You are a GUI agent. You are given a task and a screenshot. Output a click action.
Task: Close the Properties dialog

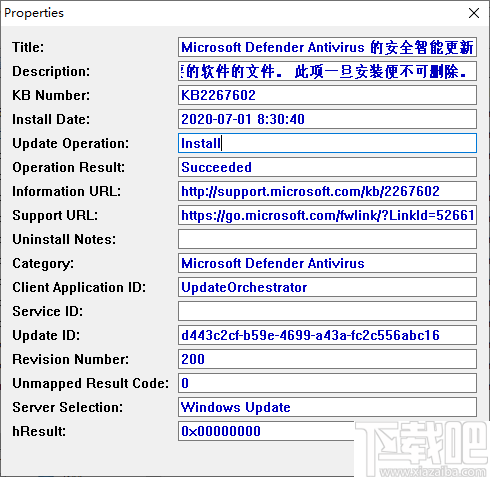[474, 13]
